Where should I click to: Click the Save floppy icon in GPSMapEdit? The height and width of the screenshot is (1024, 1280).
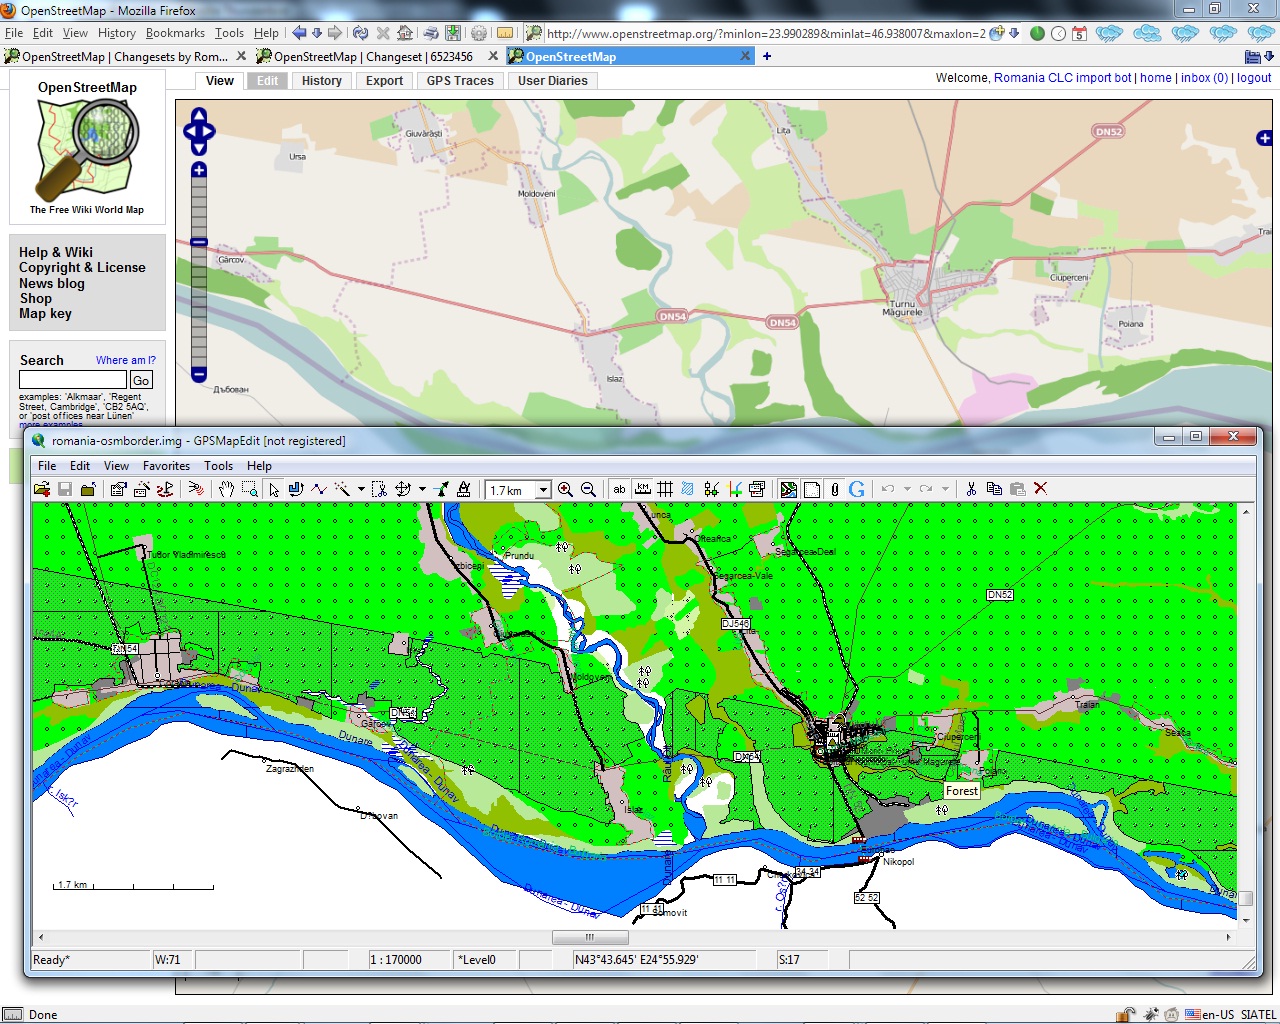click(x=65, y=489)
